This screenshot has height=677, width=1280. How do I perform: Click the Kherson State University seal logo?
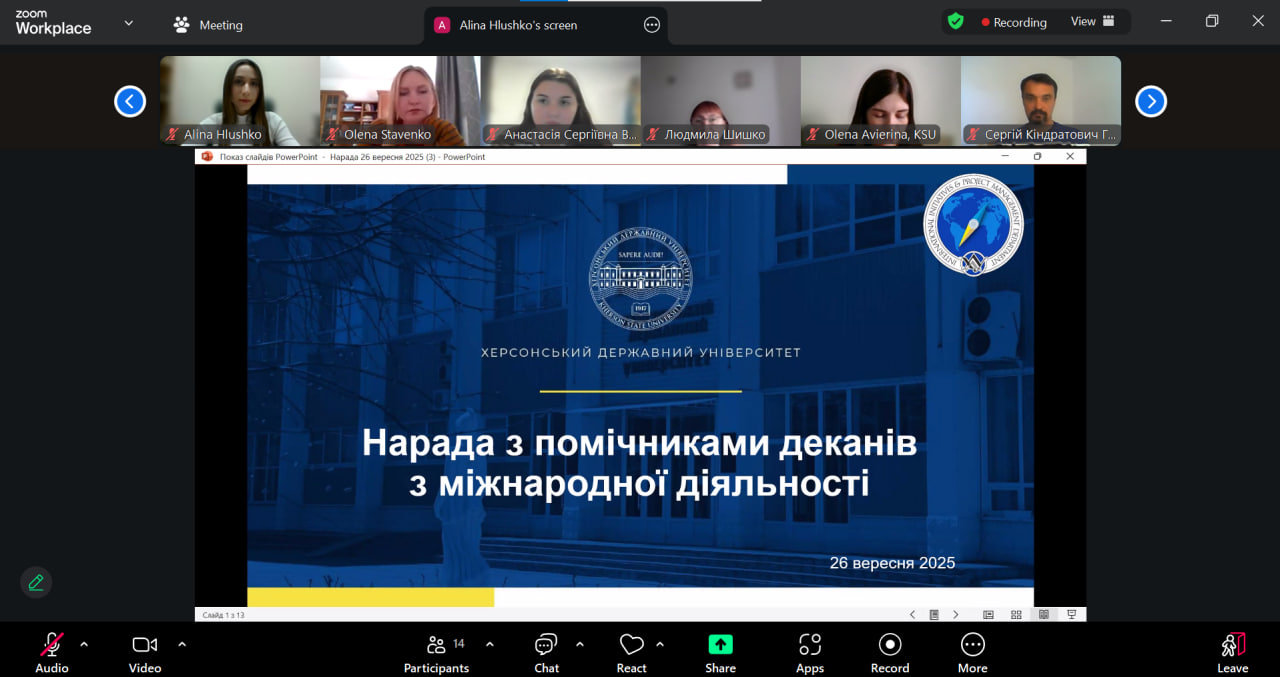pos(640,279)
